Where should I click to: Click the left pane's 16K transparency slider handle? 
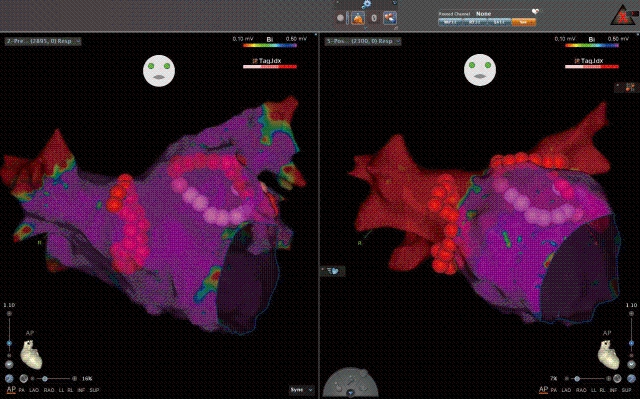45,379
